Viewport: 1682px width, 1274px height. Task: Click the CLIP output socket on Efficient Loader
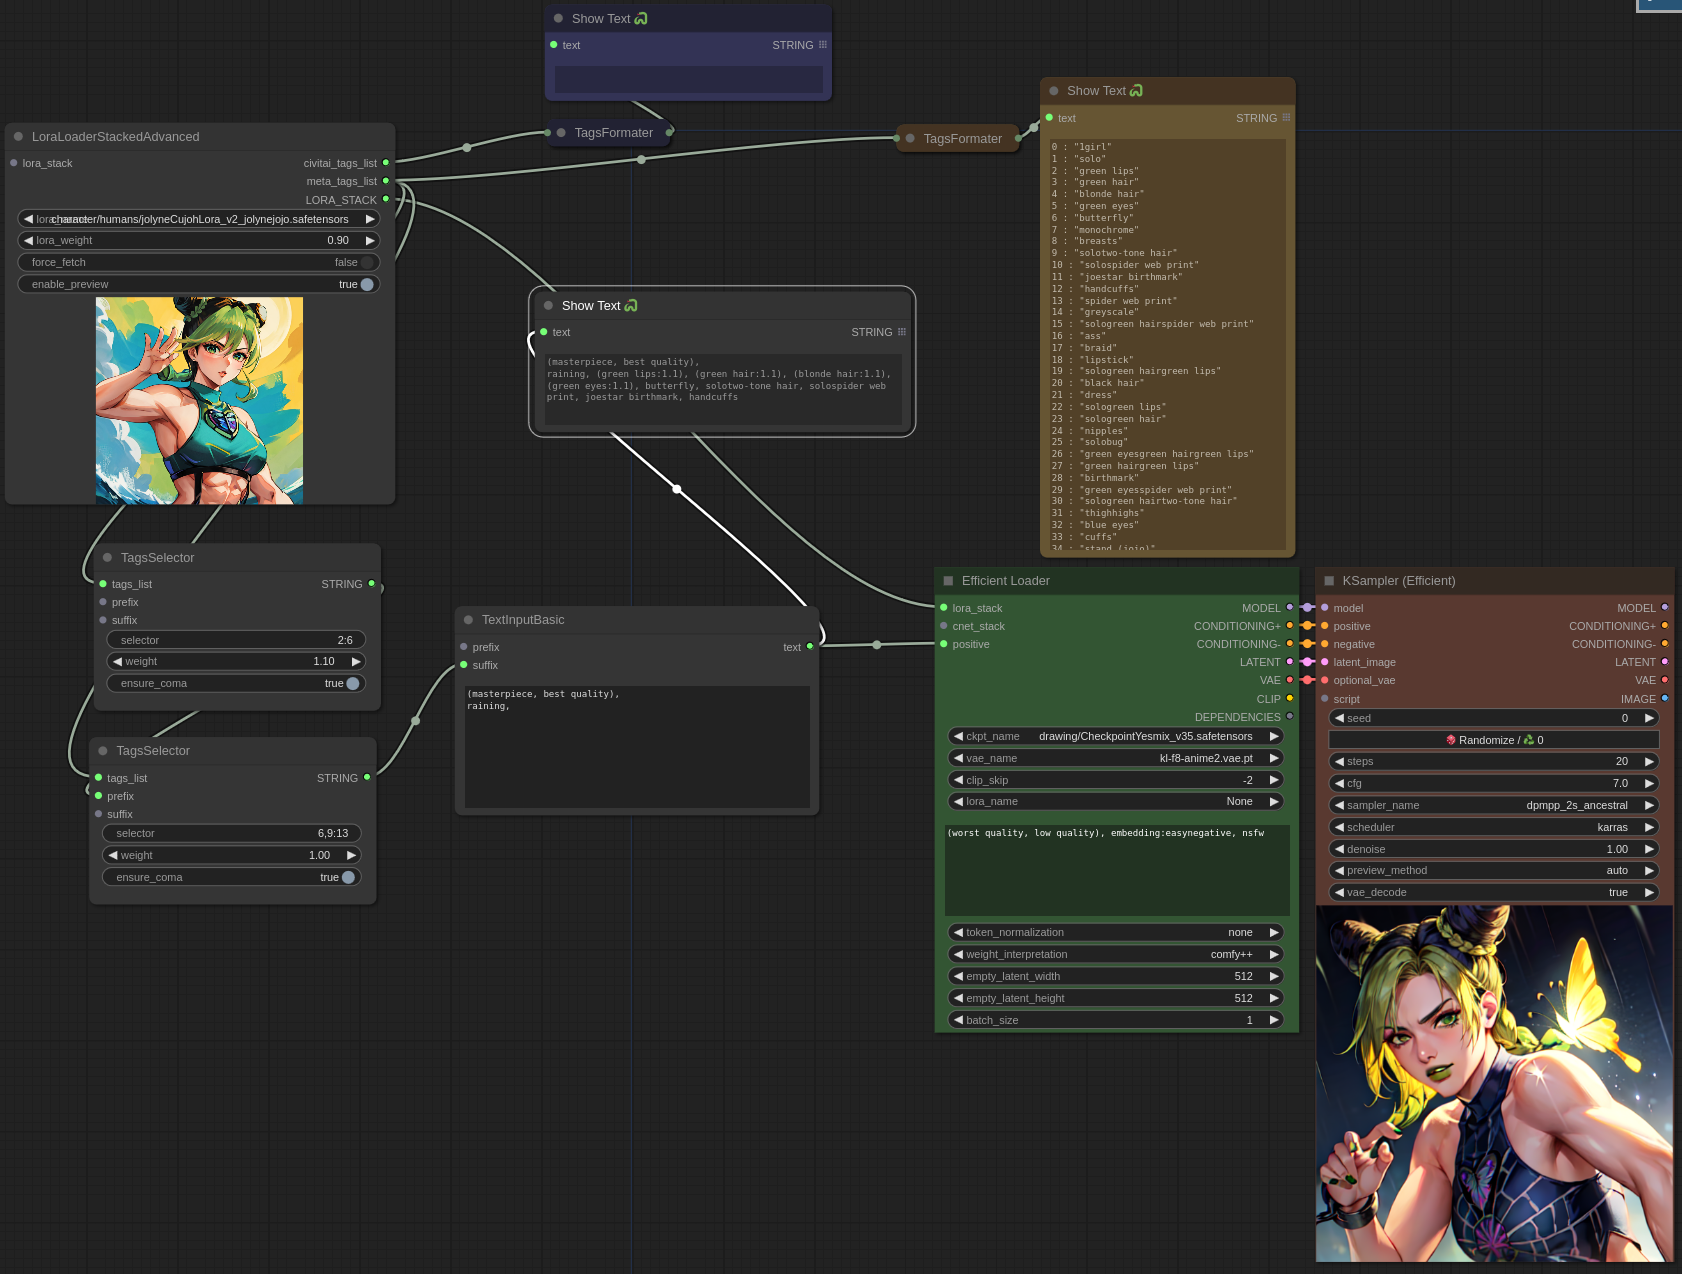click(x=1289, y=699)
